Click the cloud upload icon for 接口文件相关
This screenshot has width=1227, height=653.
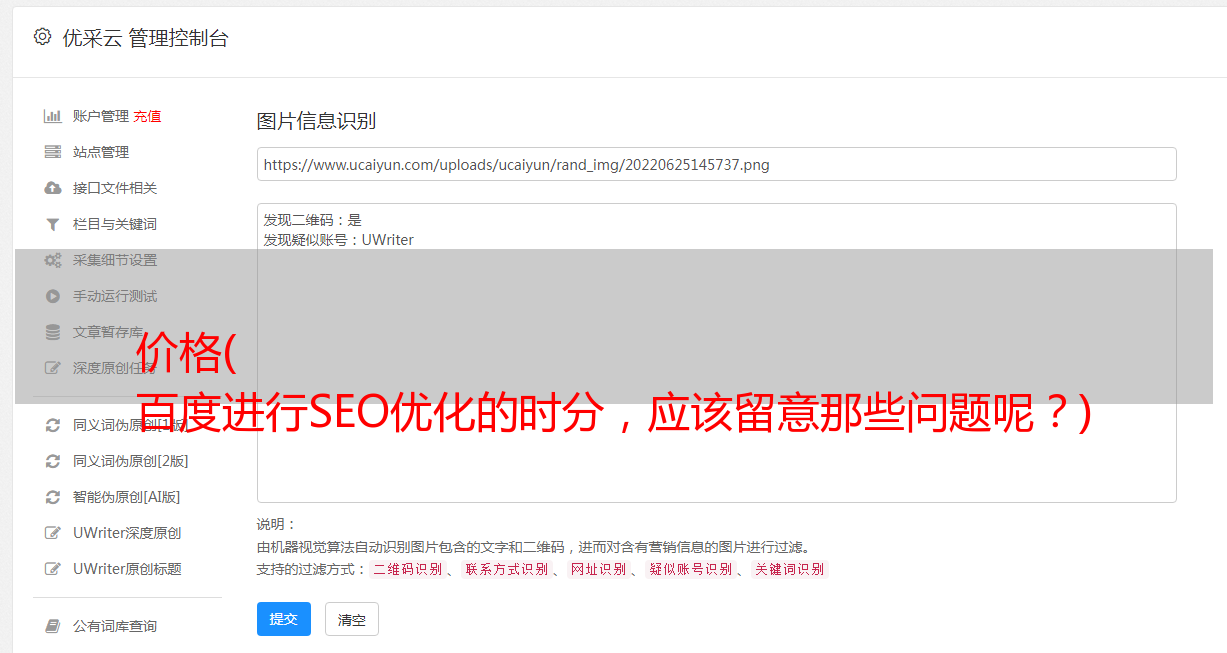coord(53,188)
